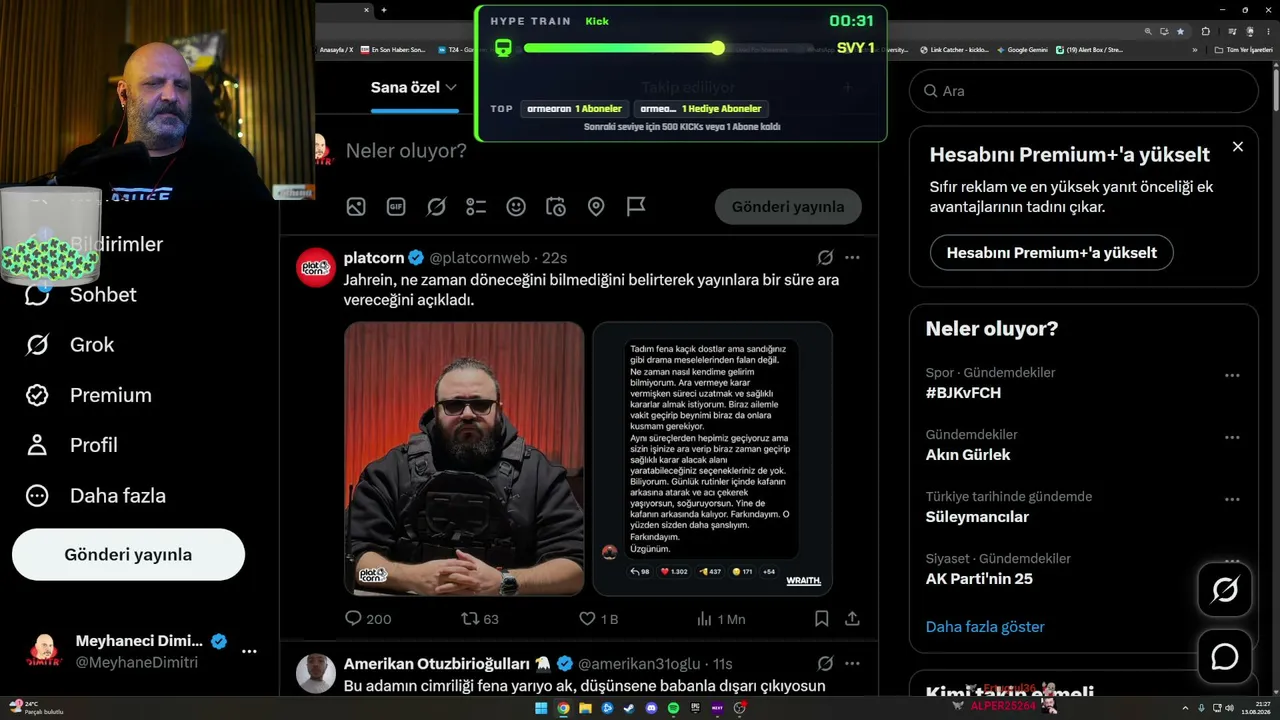Schedule the post with calendar icon
Image resolution: width=1280 pixels, height=720 pixels.
556,207
